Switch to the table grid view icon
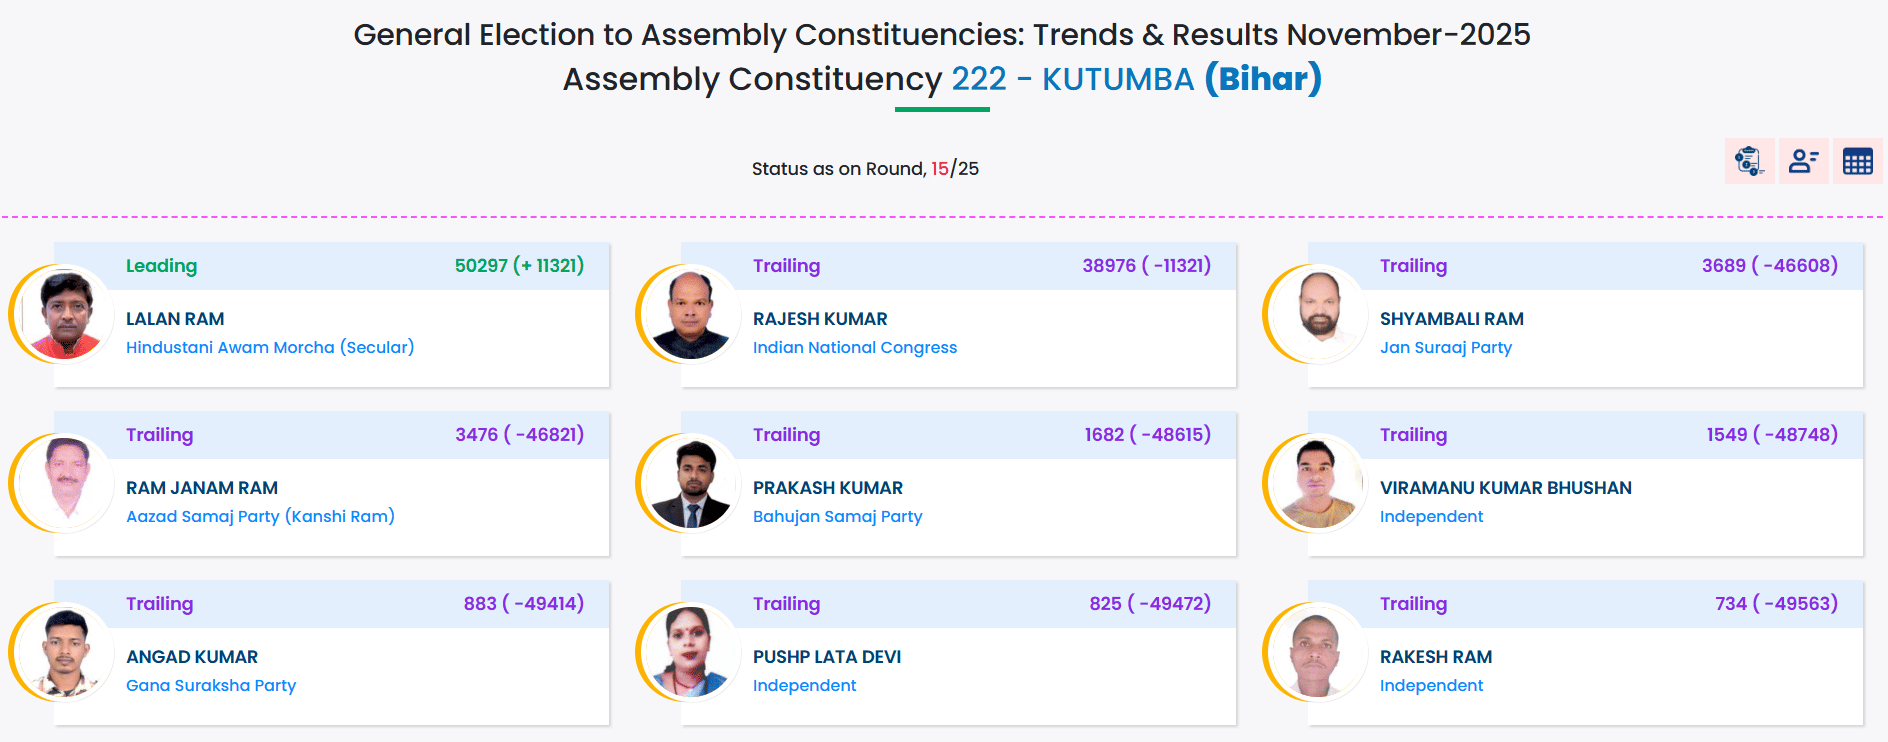This screenshot has height=742, width=1888. coord(1857,161)
